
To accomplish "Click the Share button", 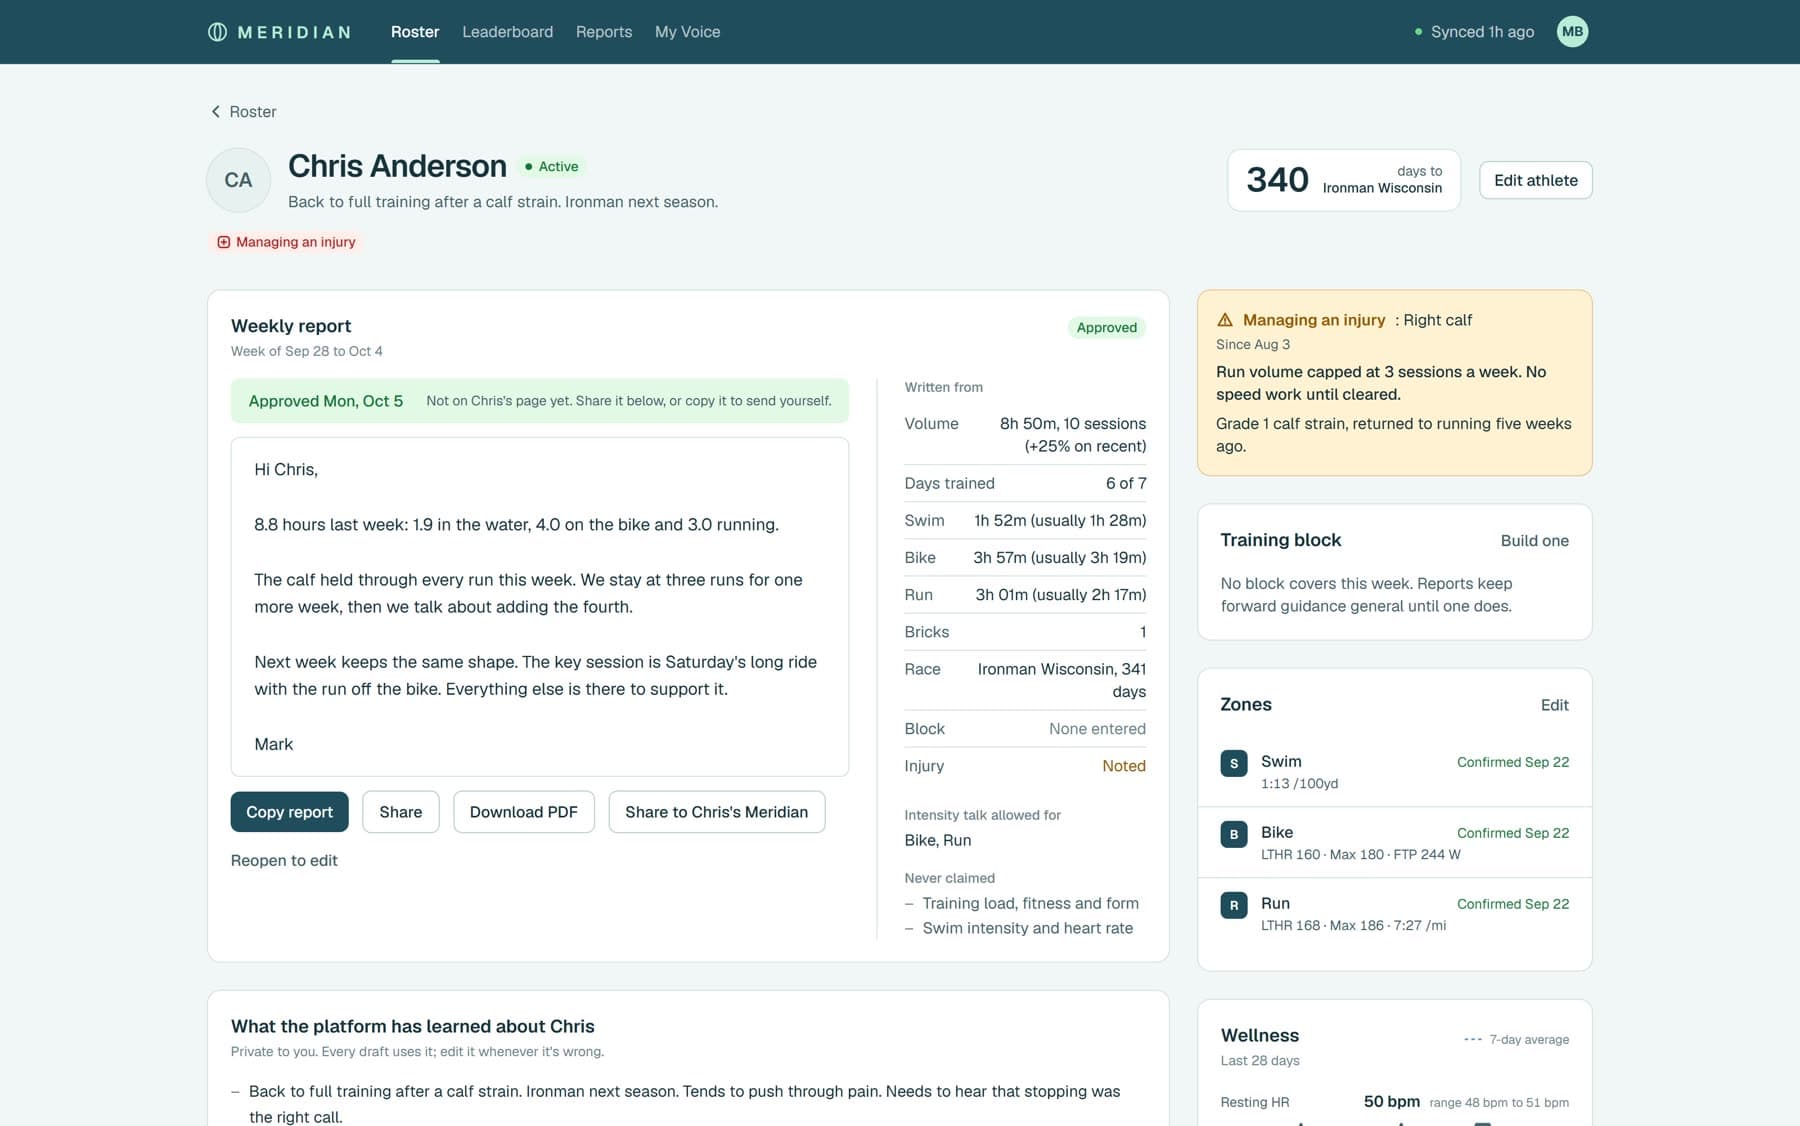I will (401, 812).
